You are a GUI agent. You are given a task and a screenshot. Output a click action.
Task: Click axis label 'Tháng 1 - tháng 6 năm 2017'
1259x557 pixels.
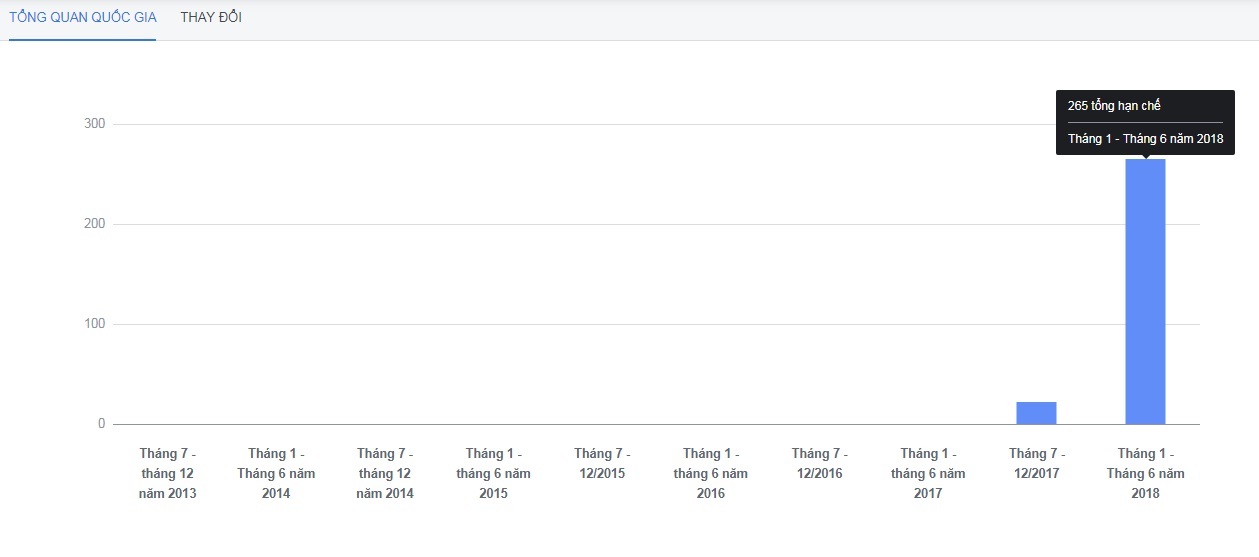point(928,474)
